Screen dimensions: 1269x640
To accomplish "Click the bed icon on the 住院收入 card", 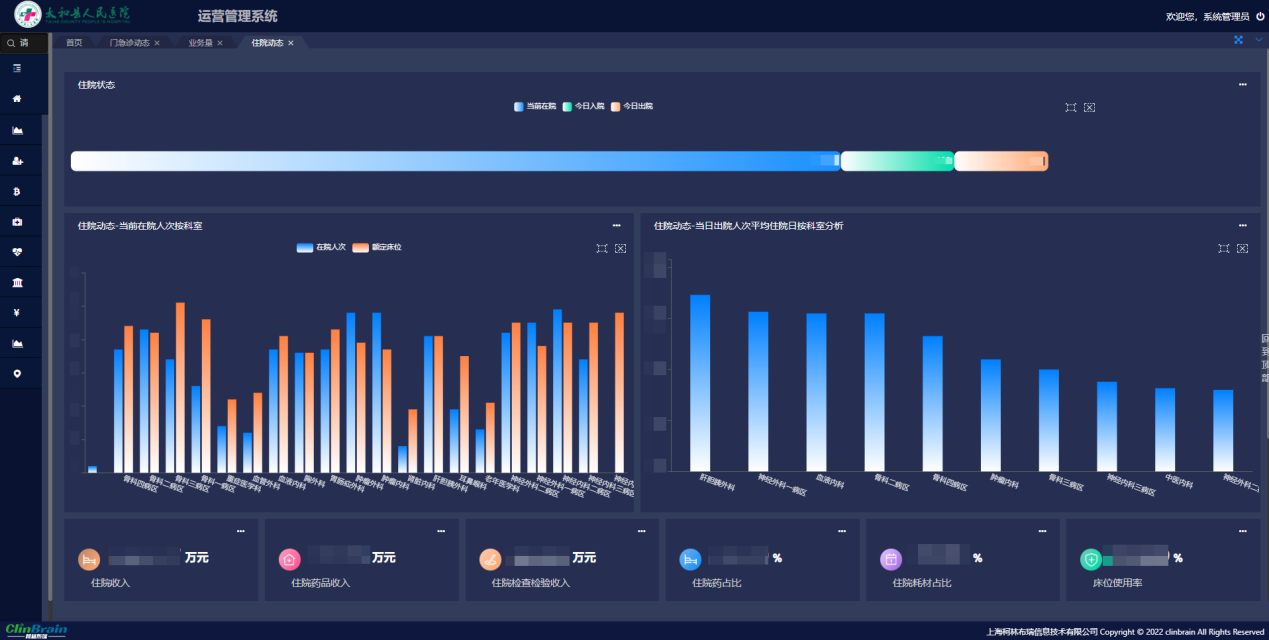I will [89, 559].
